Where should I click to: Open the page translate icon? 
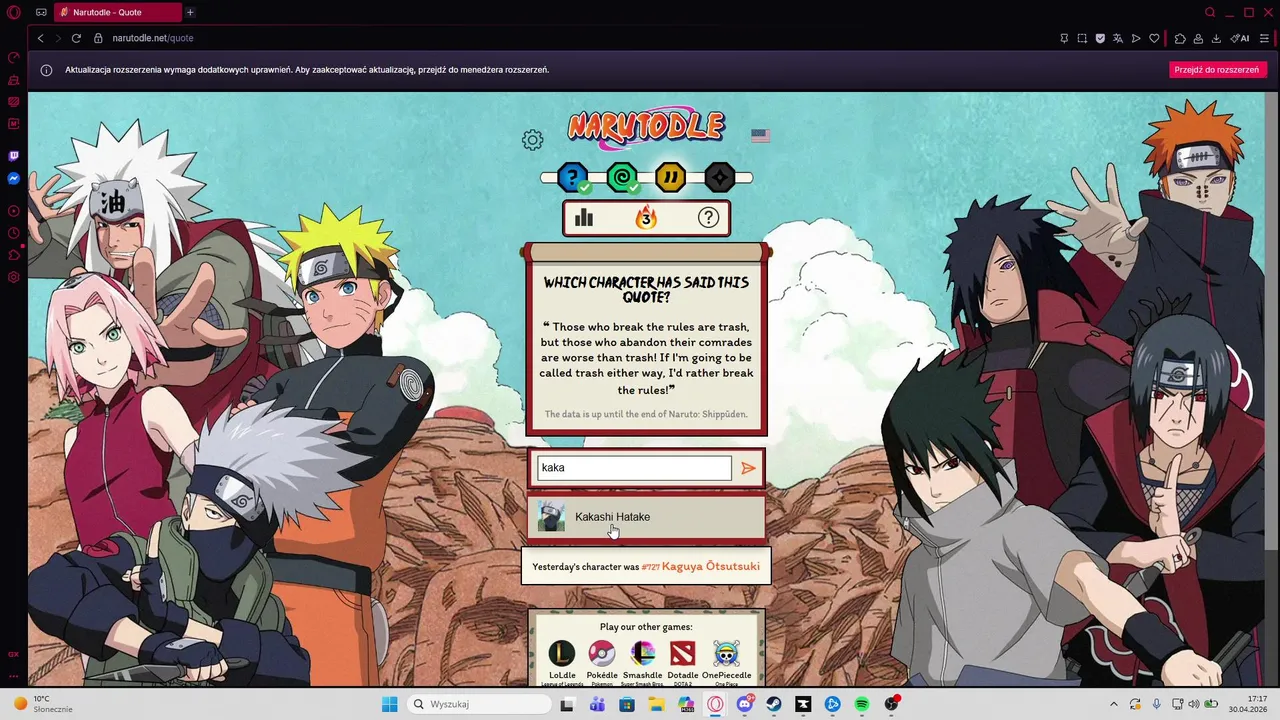pyautogui.click(x=1118, y=38)
